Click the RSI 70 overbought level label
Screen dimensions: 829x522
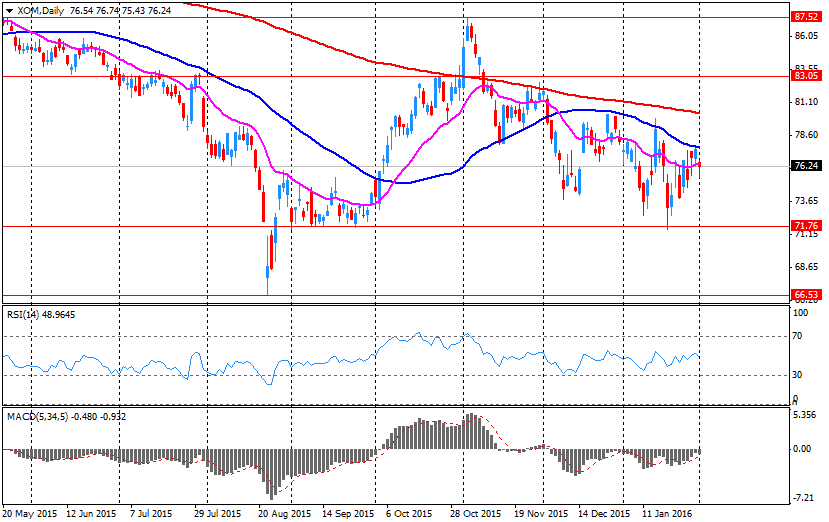click(x=797, y=336)
